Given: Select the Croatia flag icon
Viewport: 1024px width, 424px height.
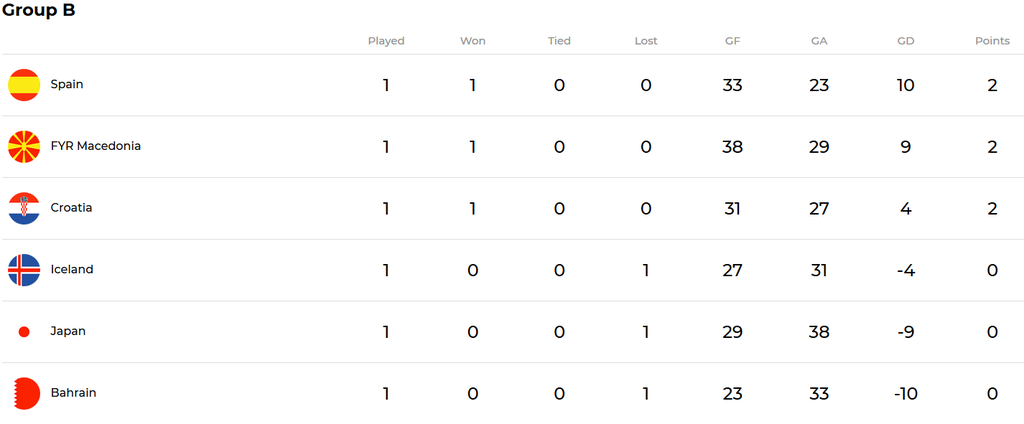Looking at the screenshot, I should tap(24, 208).
